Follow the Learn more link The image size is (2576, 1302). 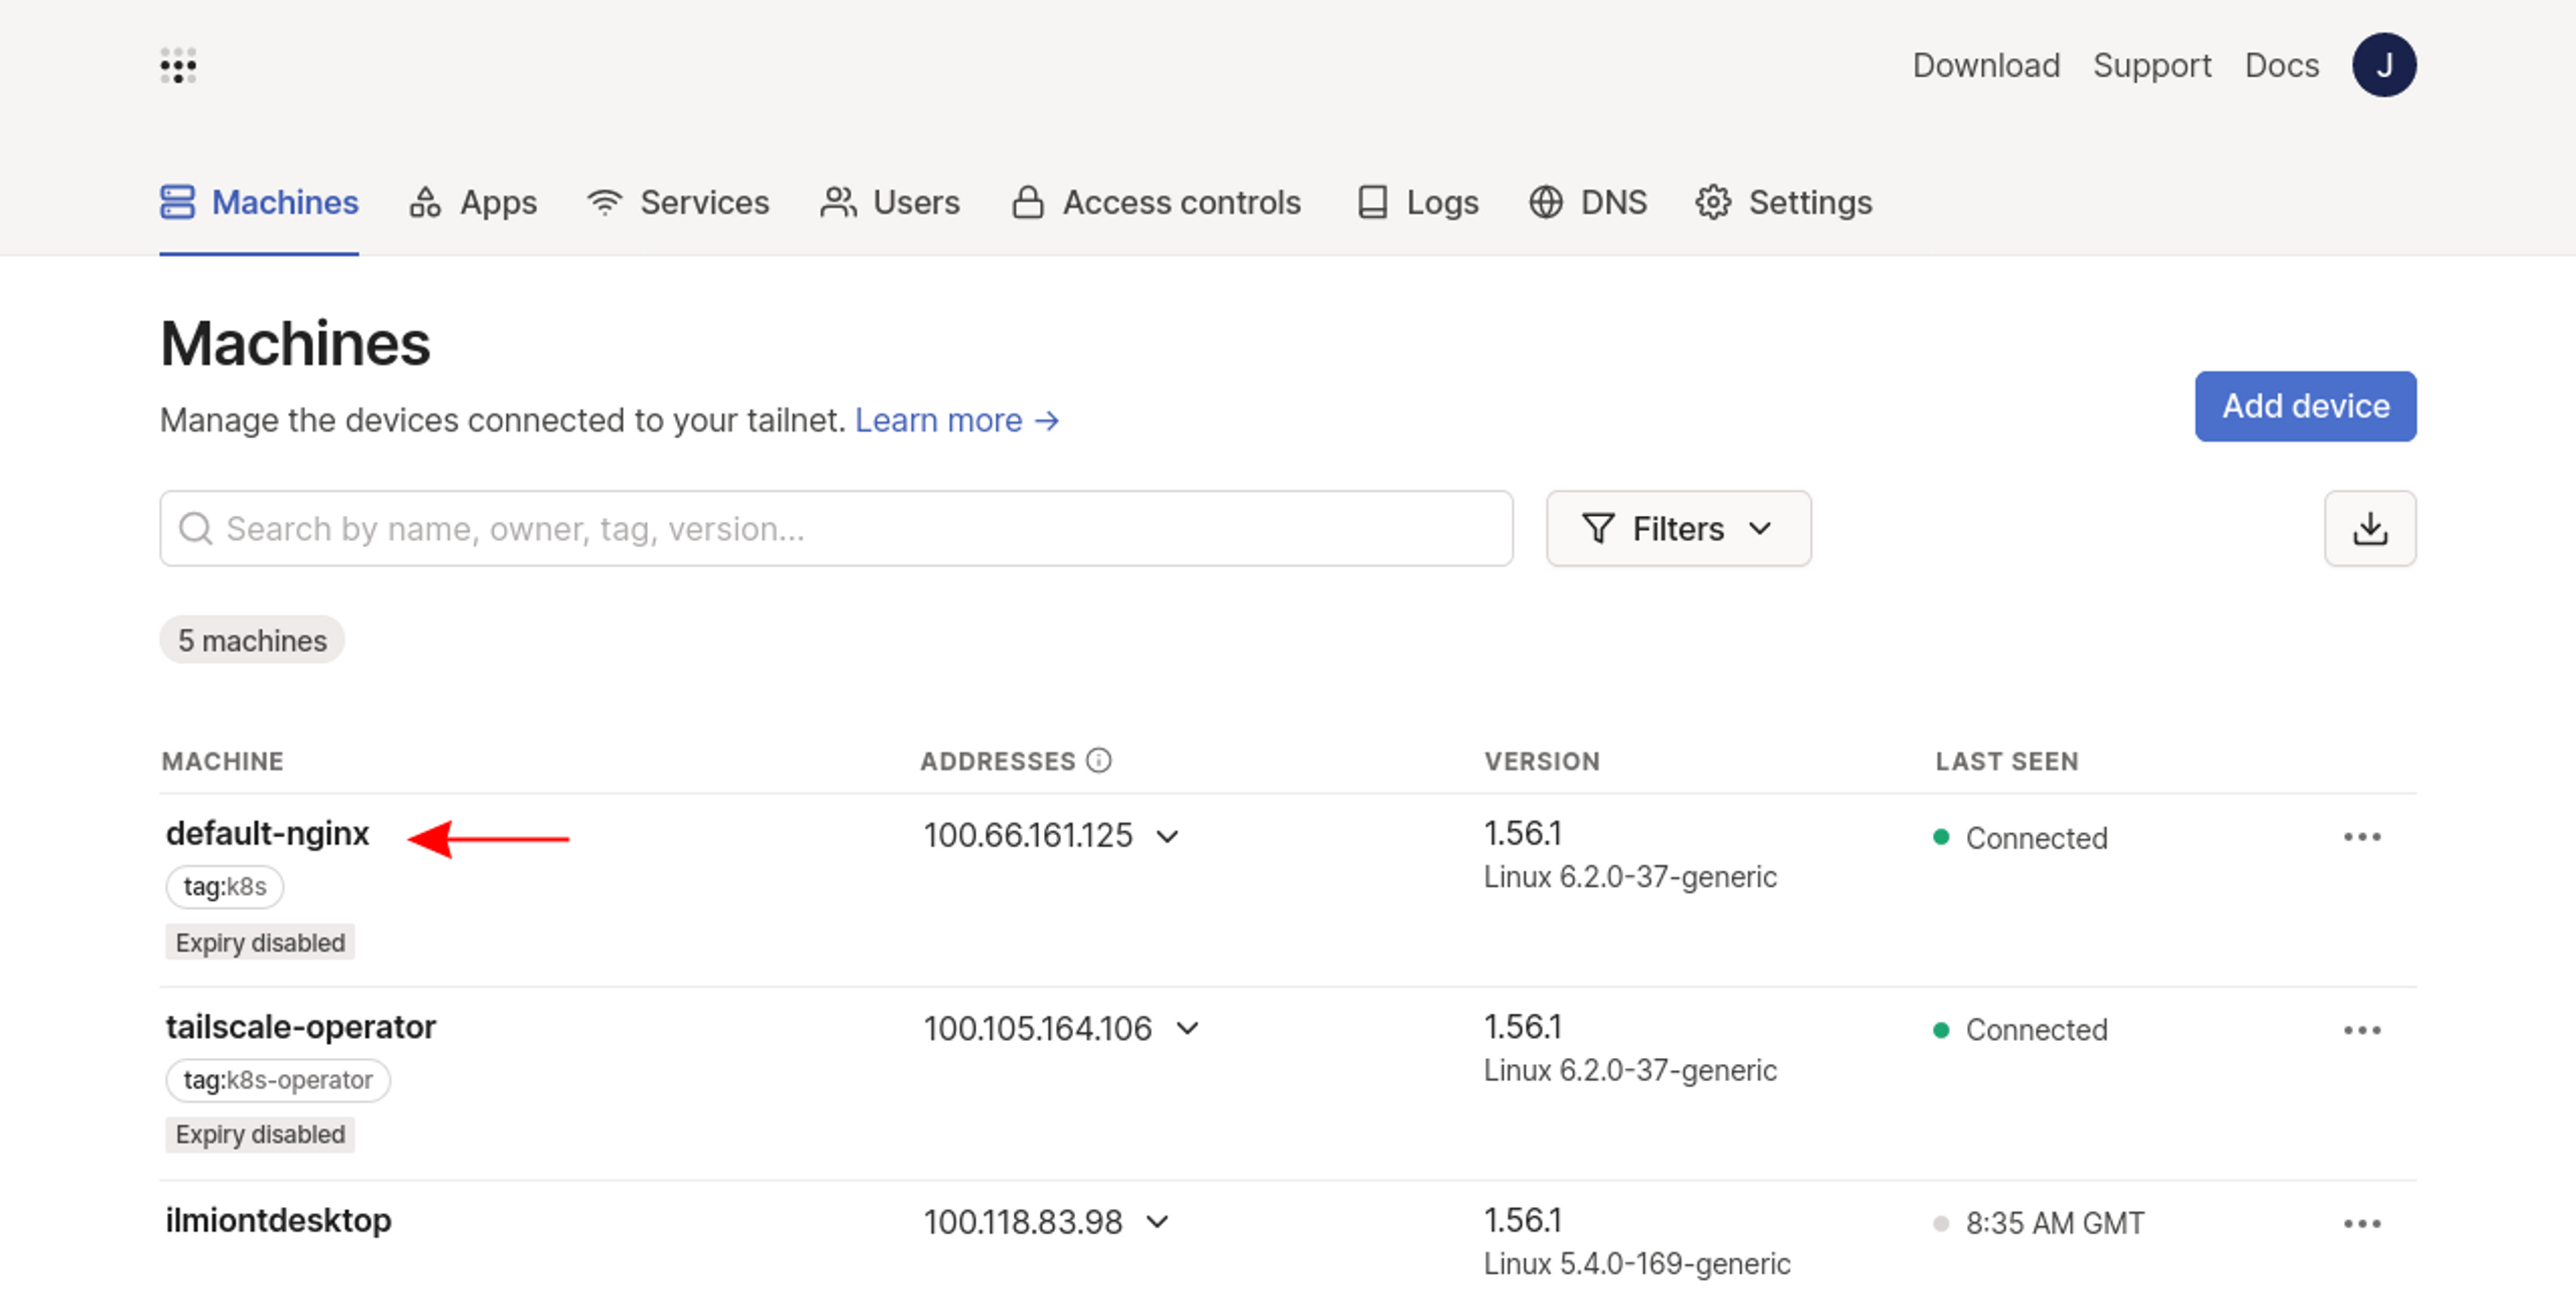click(x=955, y=421)
